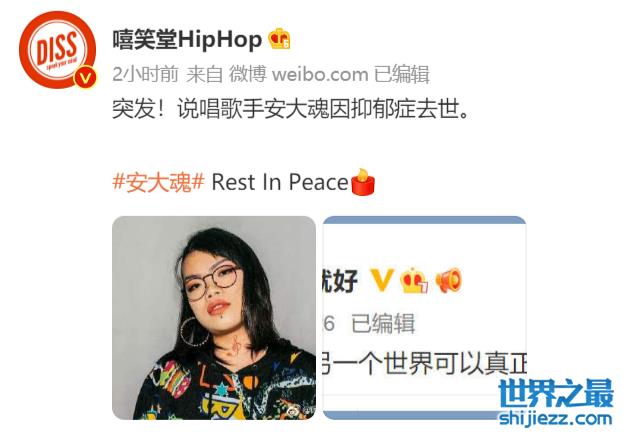This screenshot has height=433, width=623.
Task: Click the crown membership icon beside username
Action: (x=279, y=39)
